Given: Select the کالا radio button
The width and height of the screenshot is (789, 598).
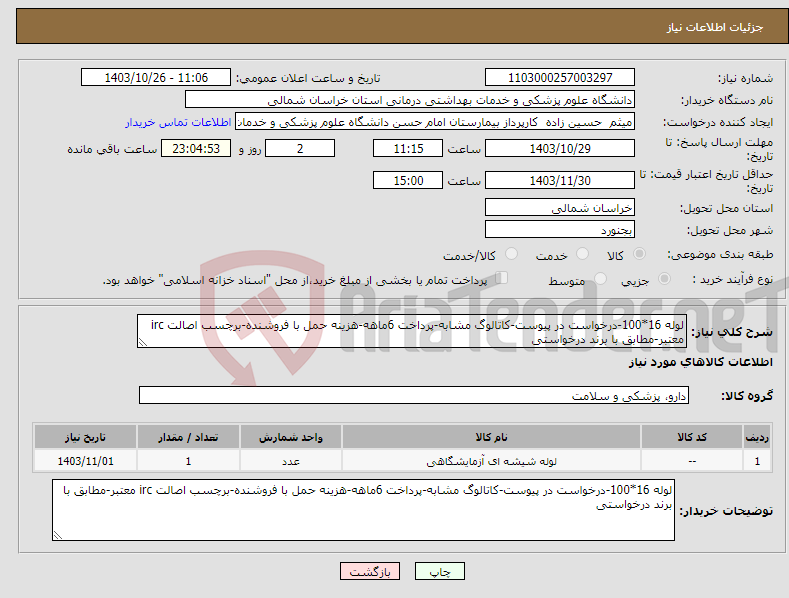Looking at the screenshot, I should (640, 254).
